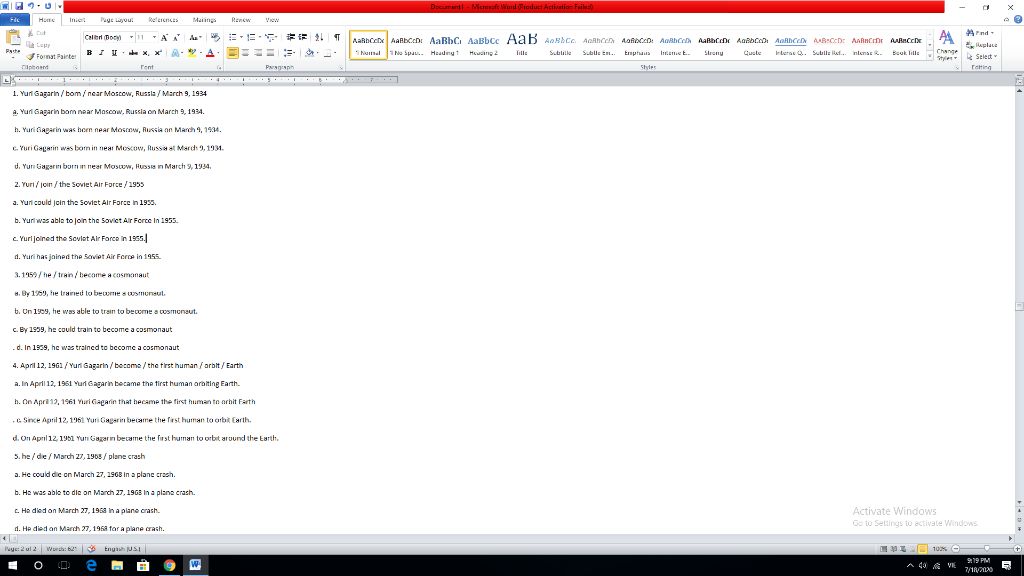Click the Format Painter tool
This screenshot has height=576, width=1024.
point(52,57)
